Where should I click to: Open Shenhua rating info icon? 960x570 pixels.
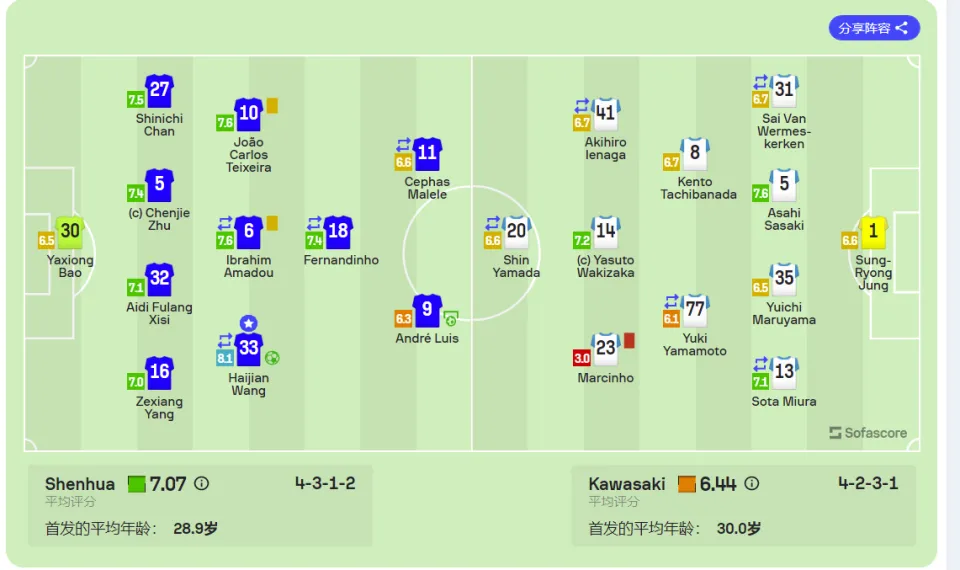click(201, 484)
